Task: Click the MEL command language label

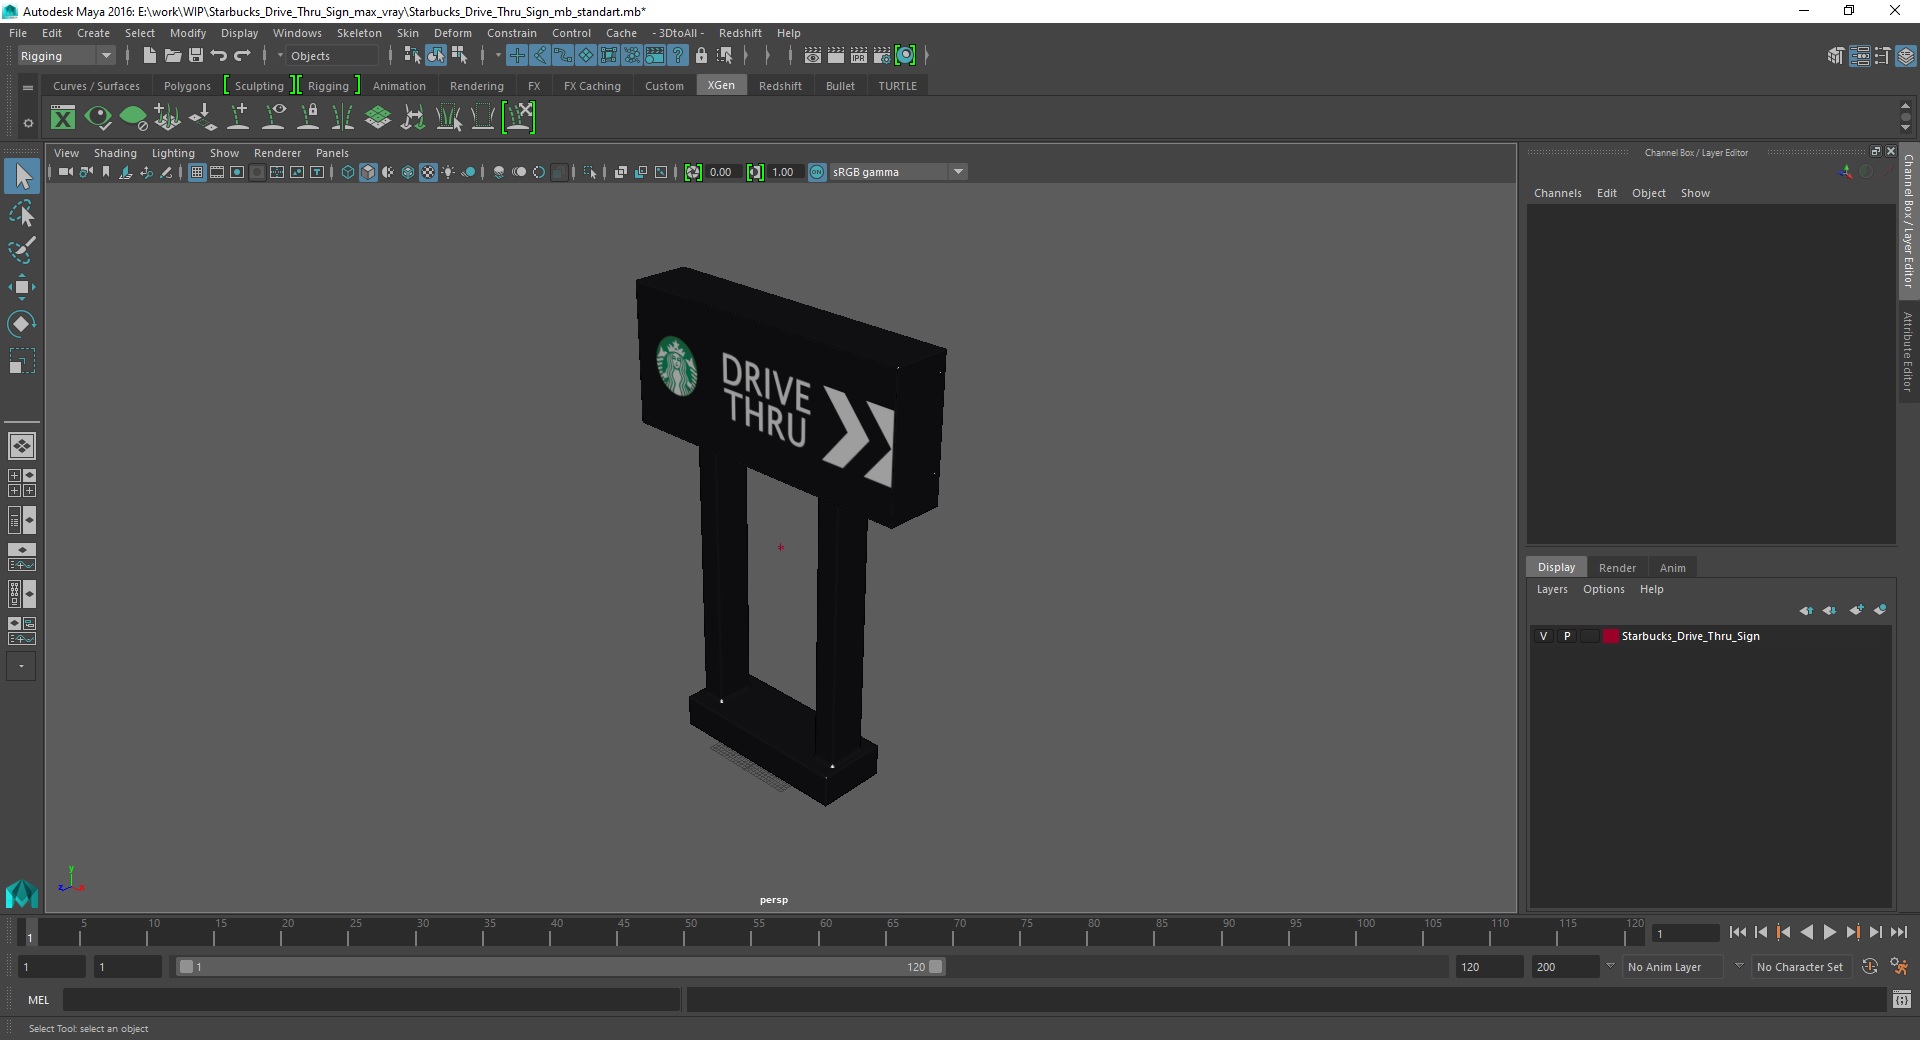Action: click(38, 999)
